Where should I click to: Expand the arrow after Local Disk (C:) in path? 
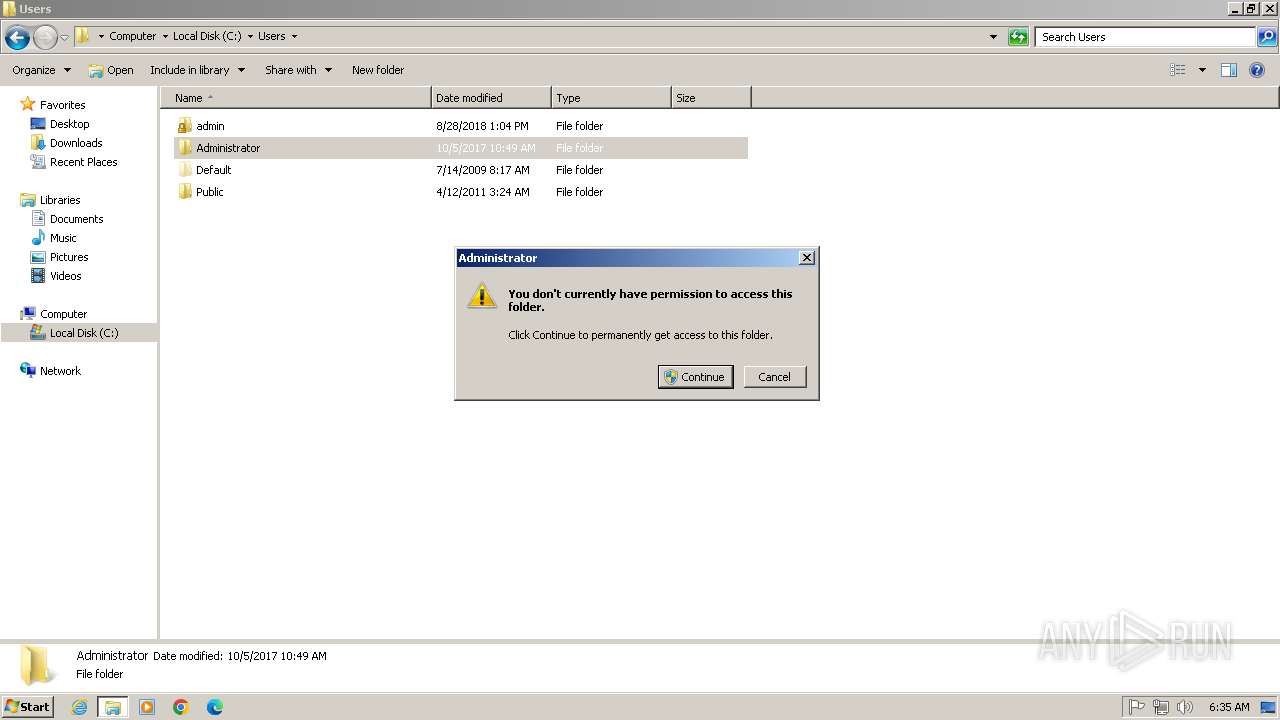(x=250, y=36)
